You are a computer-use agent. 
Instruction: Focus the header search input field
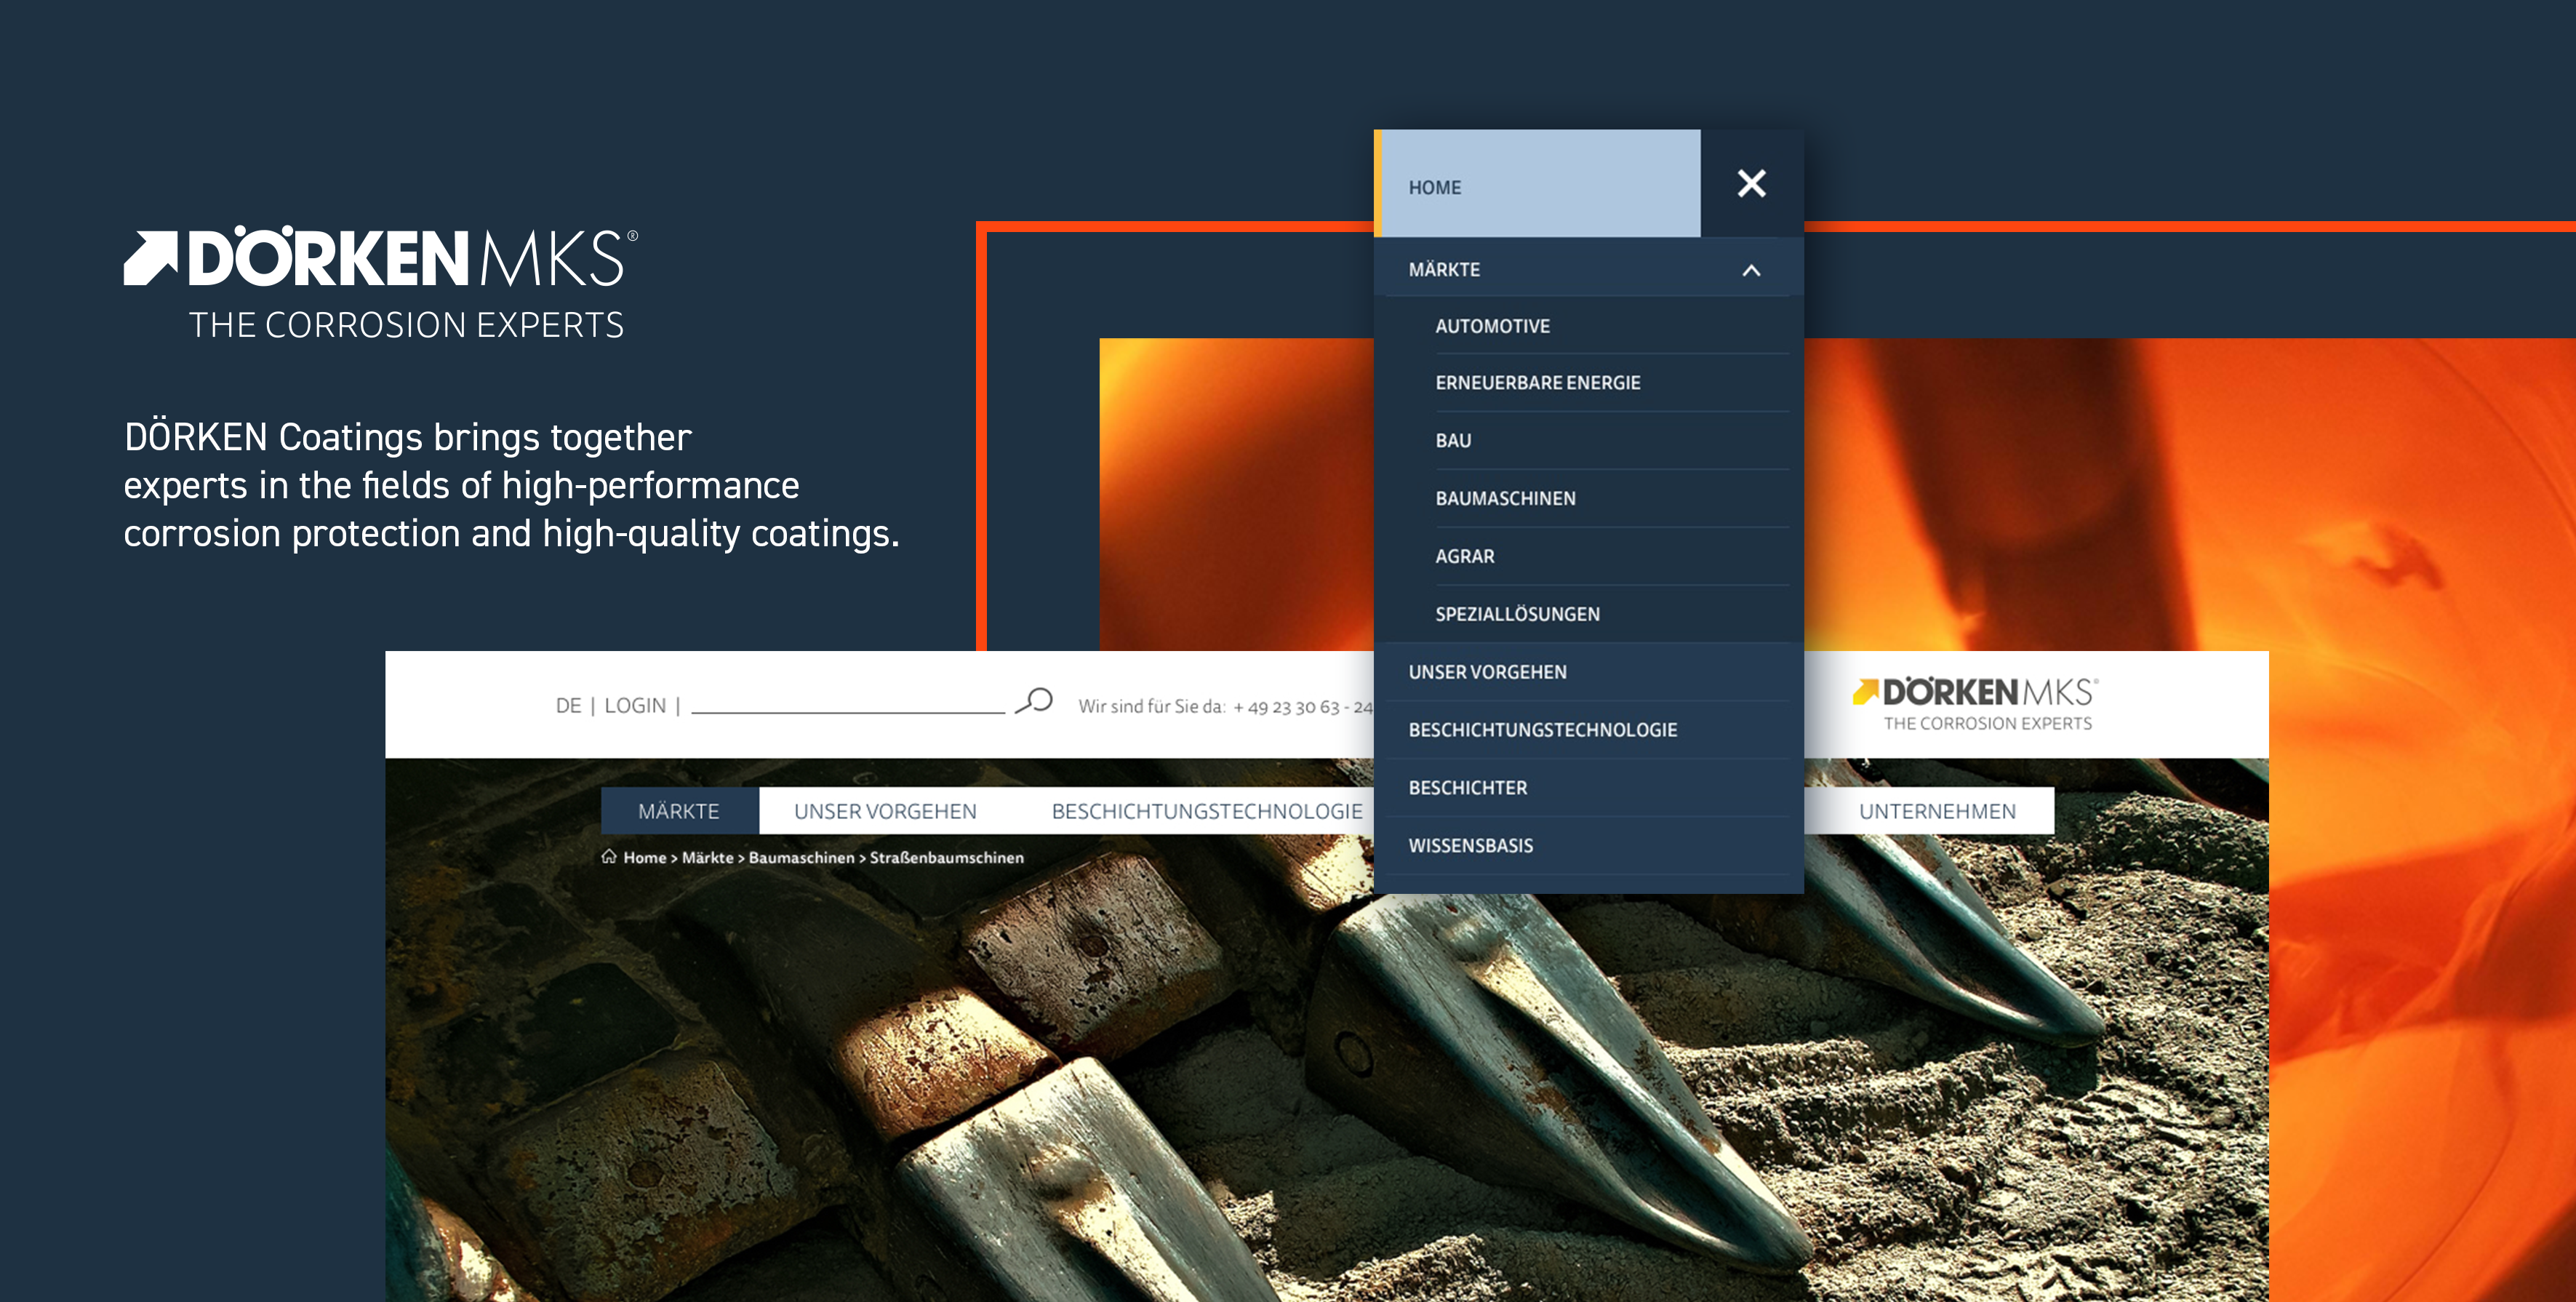[x=848, y=703]
